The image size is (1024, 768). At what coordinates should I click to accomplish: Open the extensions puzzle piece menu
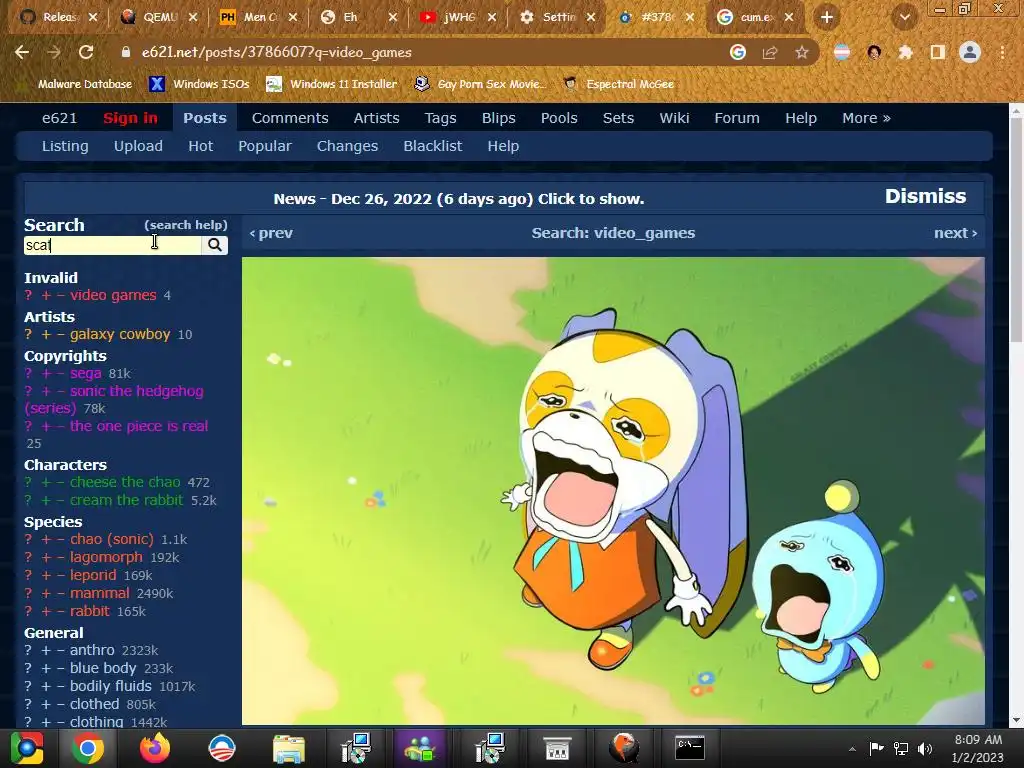click(906, 52)
